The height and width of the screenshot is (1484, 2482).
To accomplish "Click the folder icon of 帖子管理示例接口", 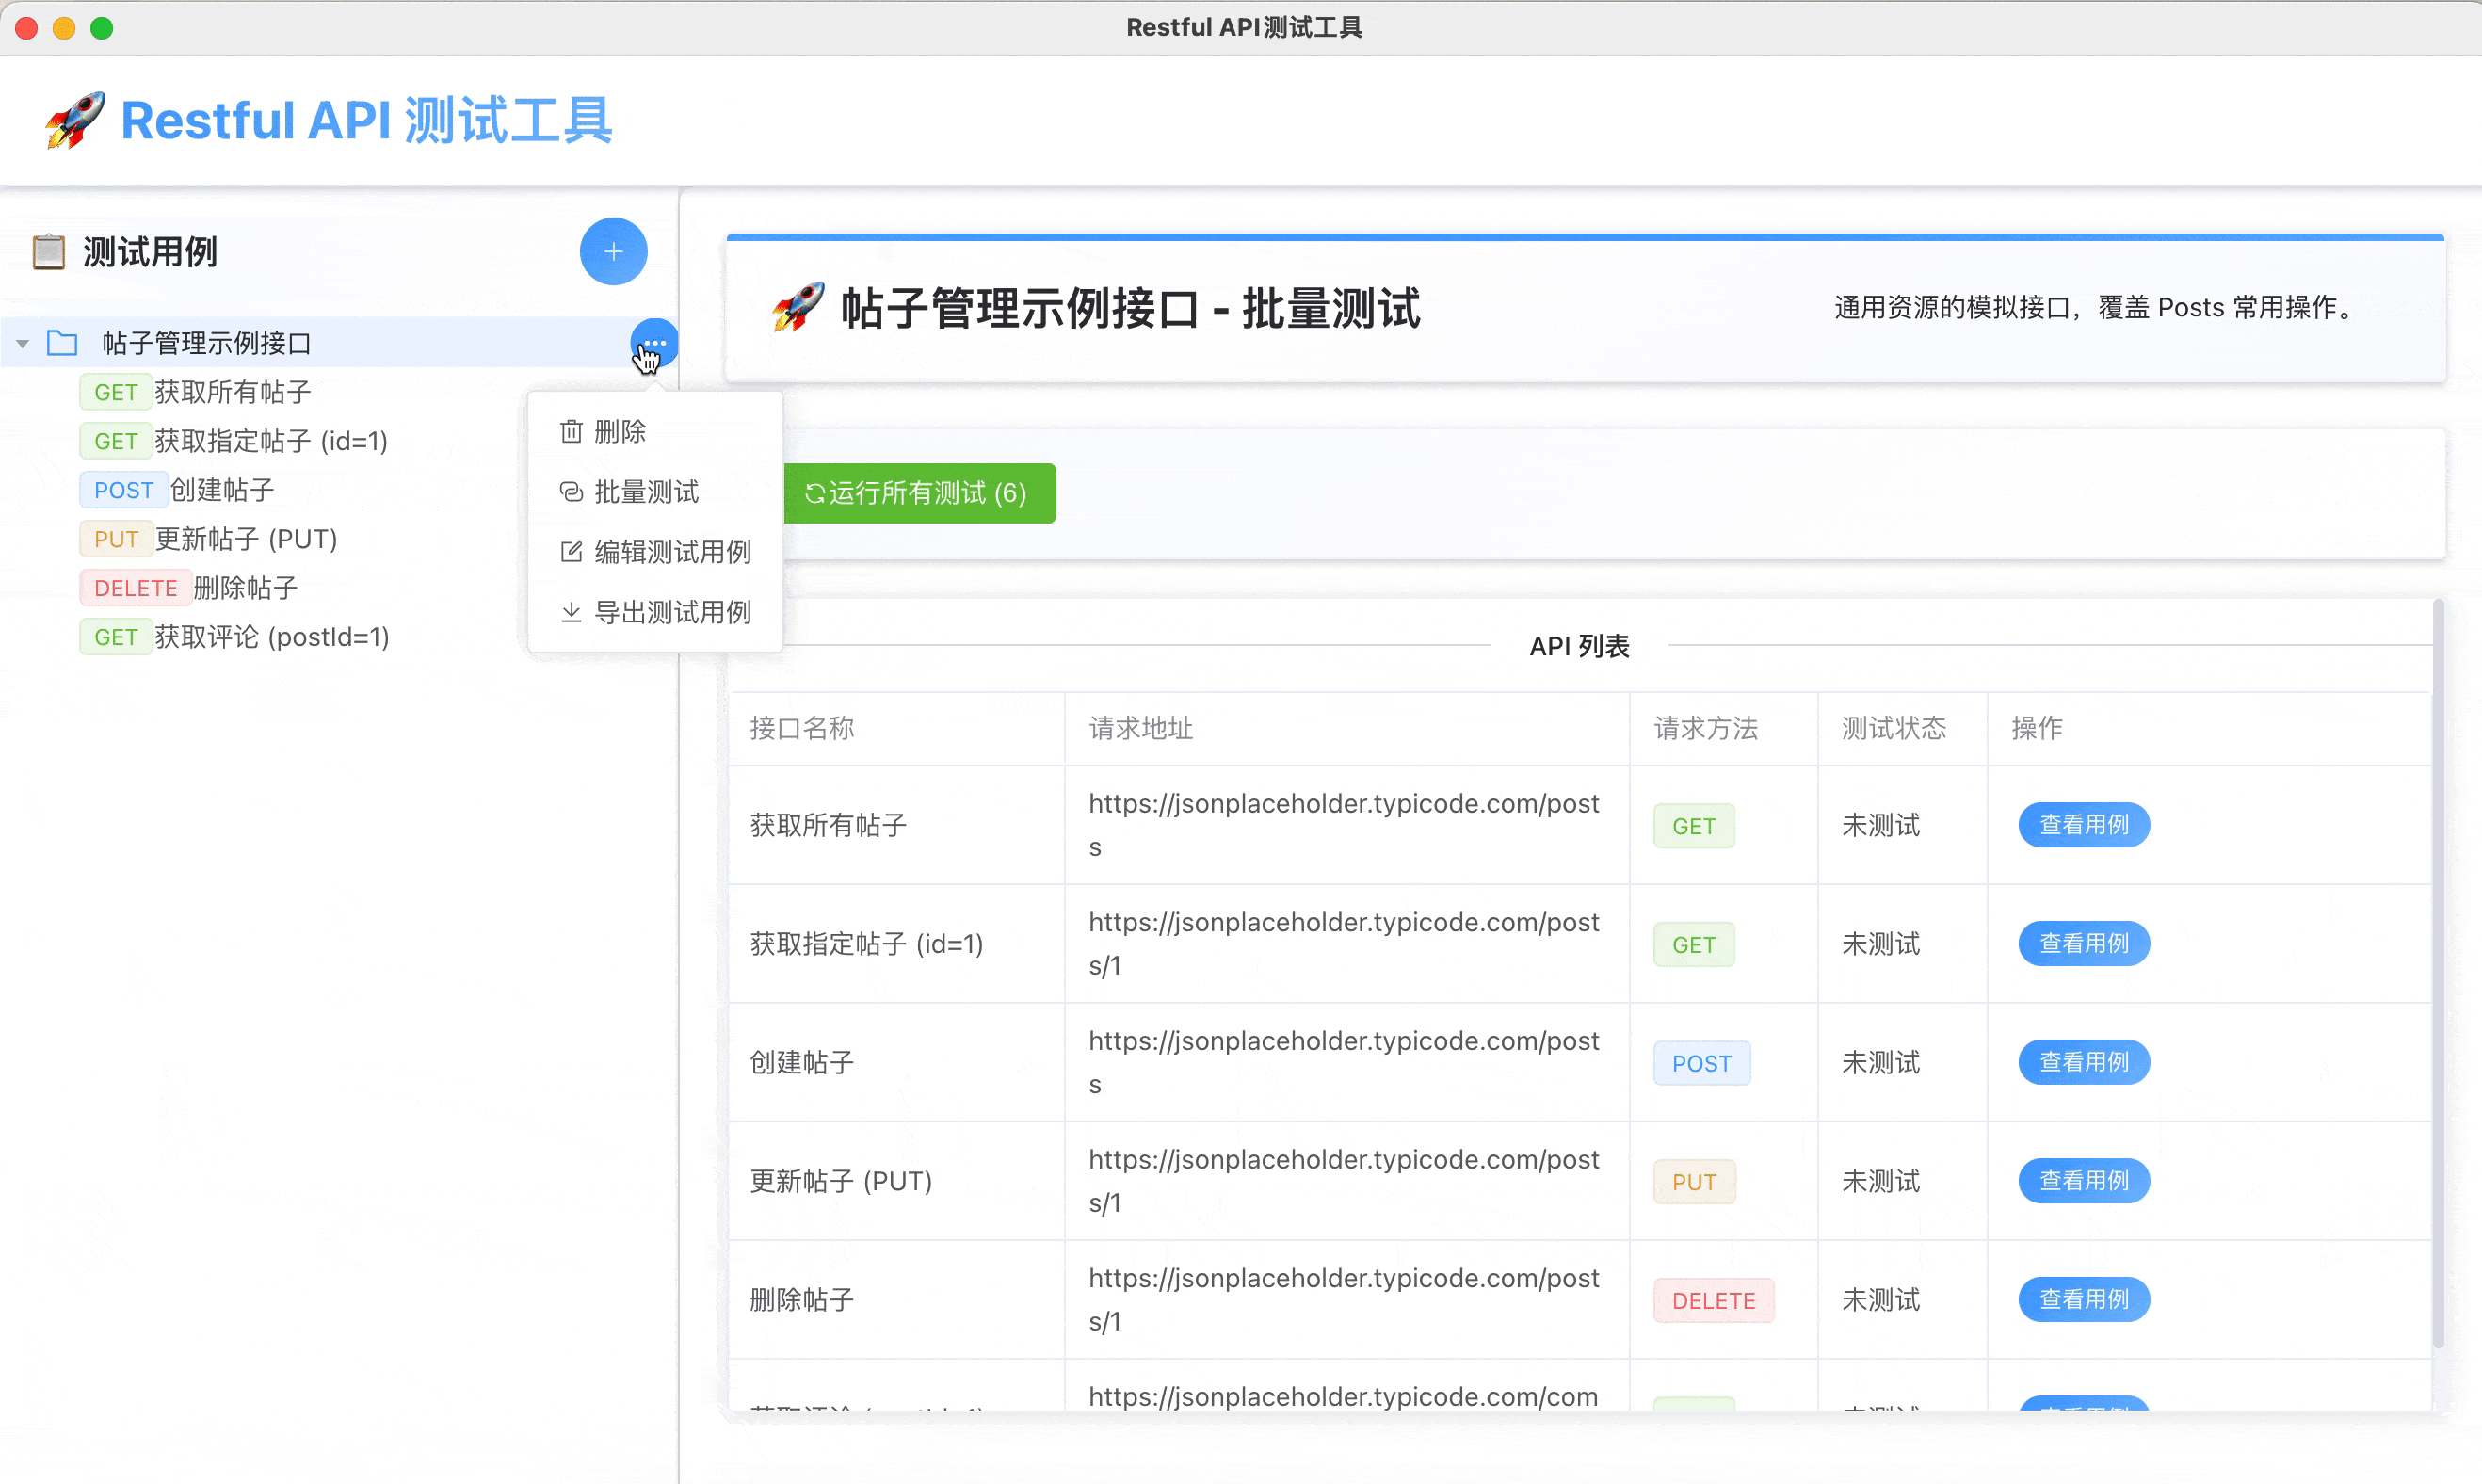I will (x=63, y=342).
